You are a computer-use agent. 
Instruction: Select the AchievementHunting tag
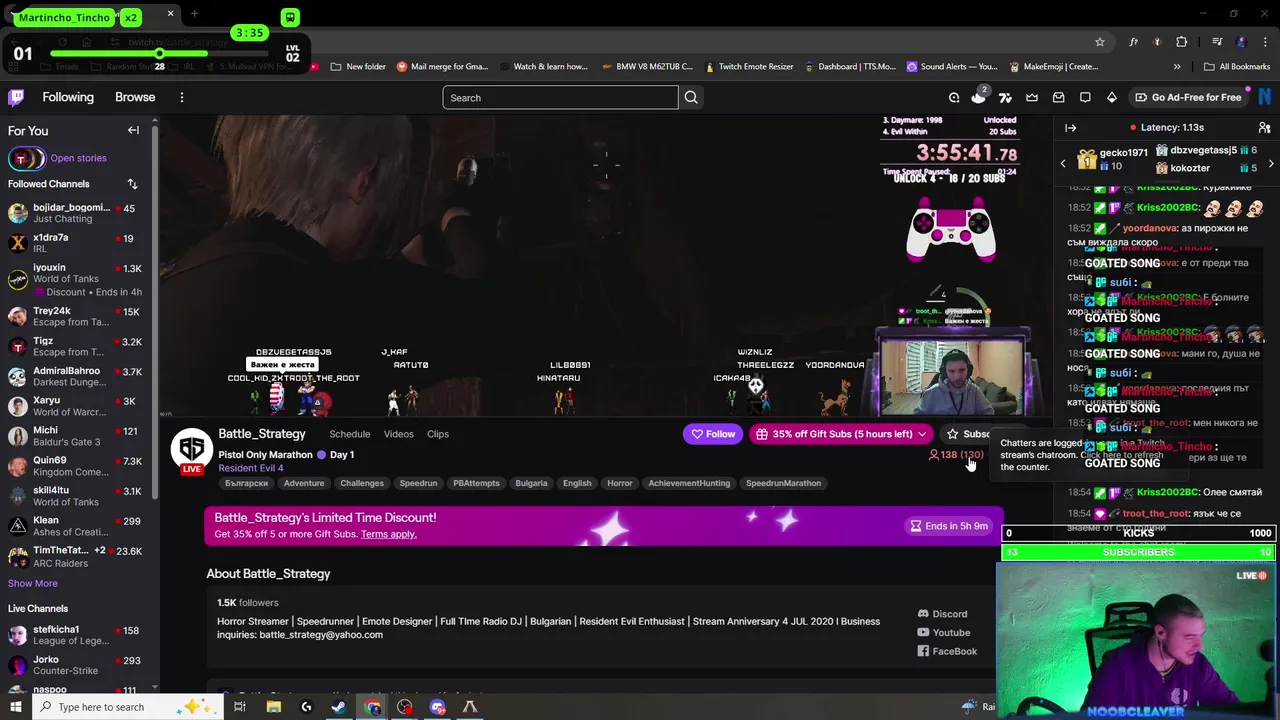click(x=689, y=483)
